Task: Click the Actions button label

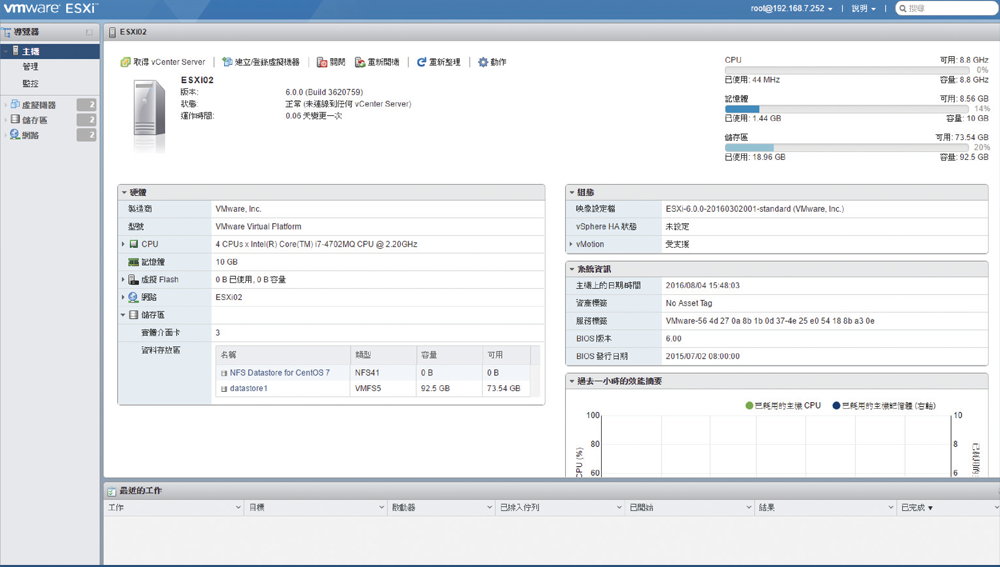Action: 498,62
